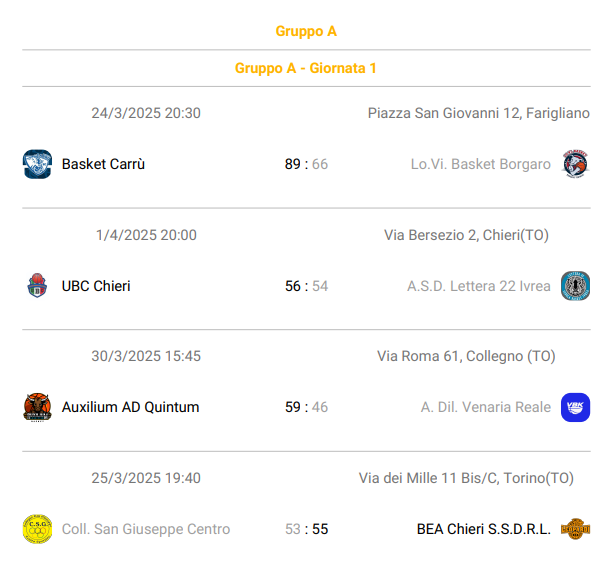
Task: Open the Auxilium AD Quintum team name
Action: tap(131, 407)
